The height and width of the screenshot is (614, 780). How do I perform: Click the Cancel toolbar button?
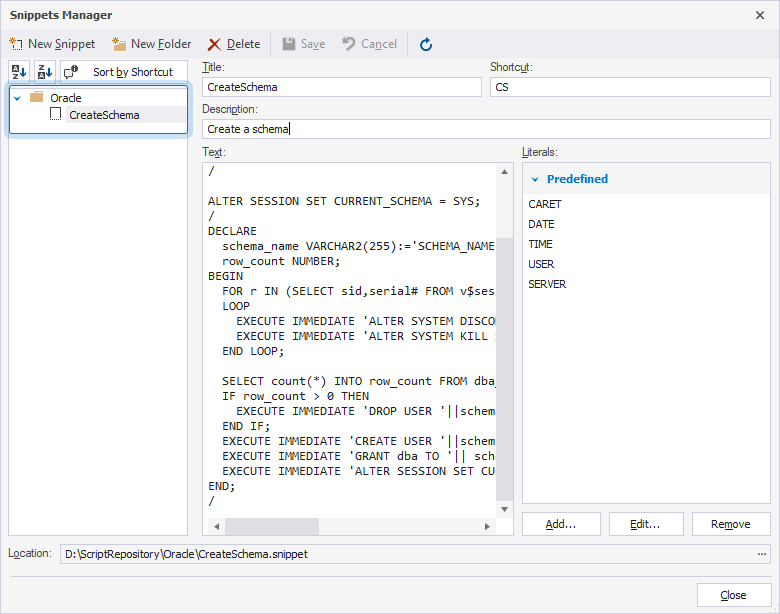(x=370, y=44)
